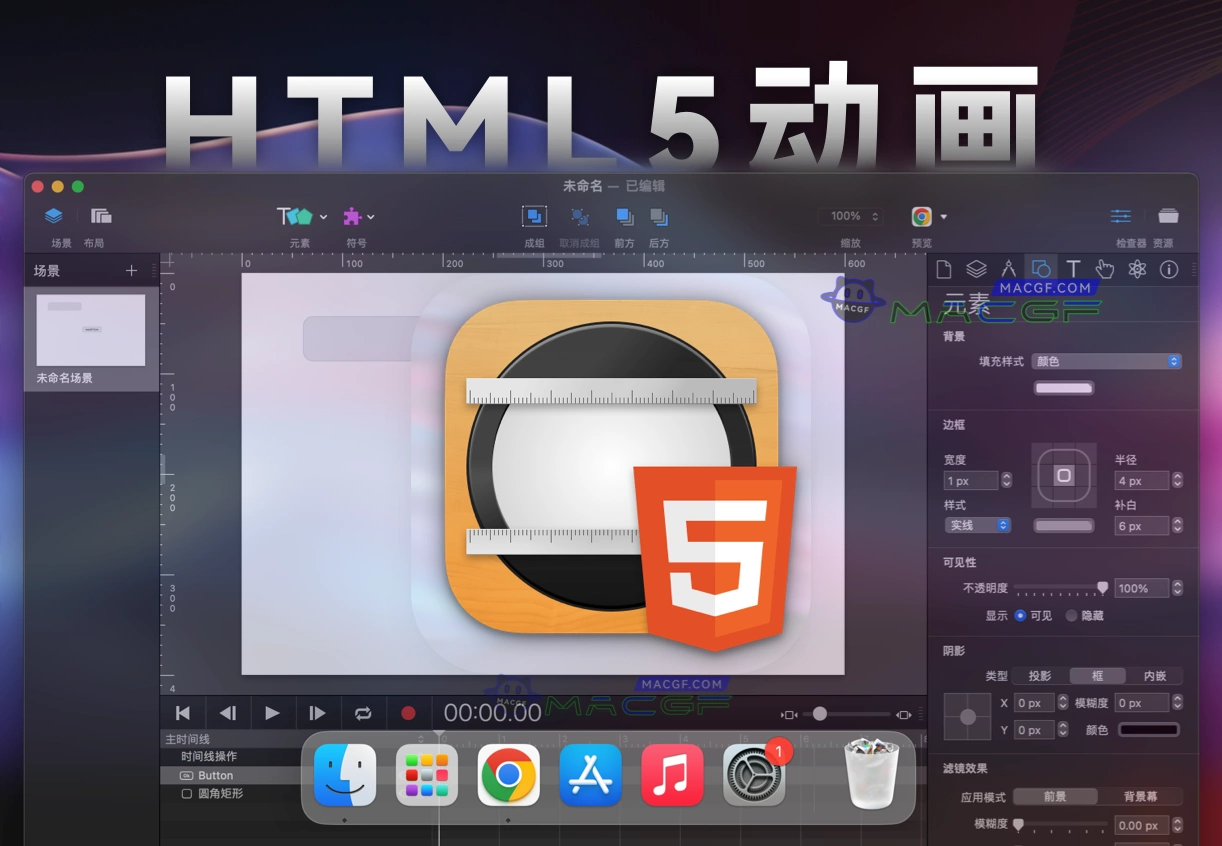Switch to Metrics compass inspector tab

(1008, 269)
